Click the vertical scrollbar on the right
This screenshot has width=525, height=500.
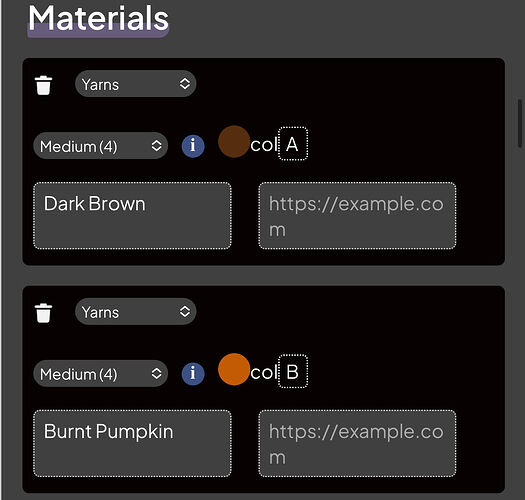[x=520, y=123]
